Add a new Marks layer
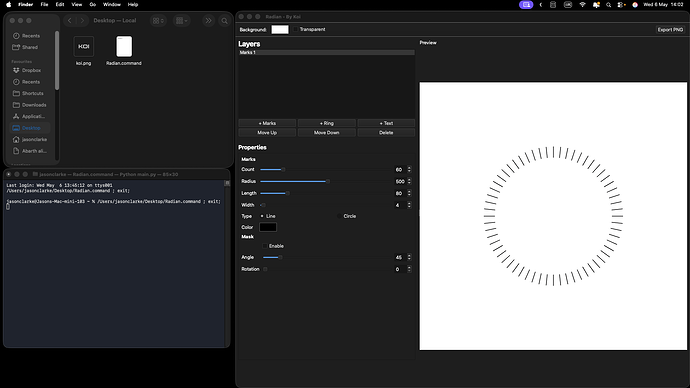This screenshot has height=388, width=690. pyautogui.click(x=267, y=123)
